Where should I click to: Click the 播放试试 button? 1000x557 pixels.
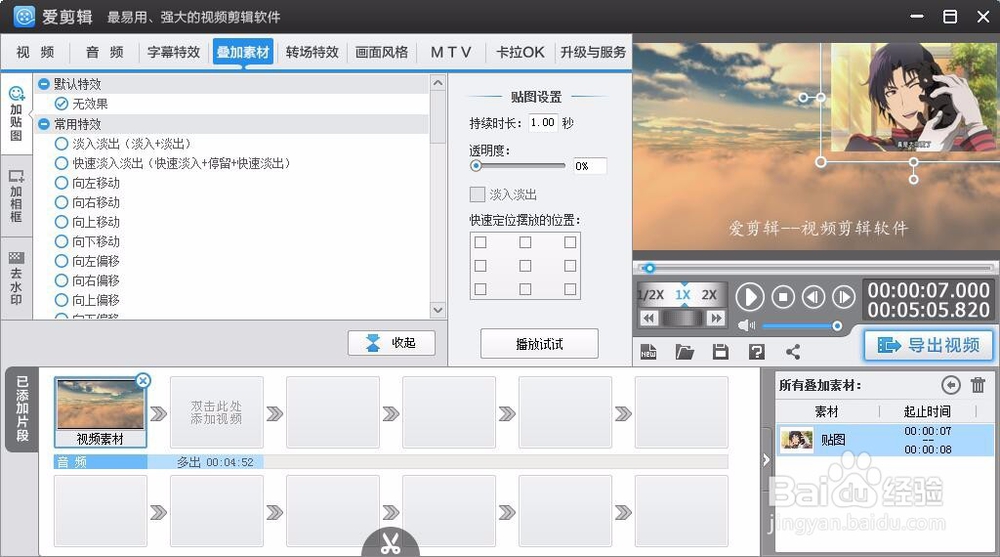[x=539, y=344]
